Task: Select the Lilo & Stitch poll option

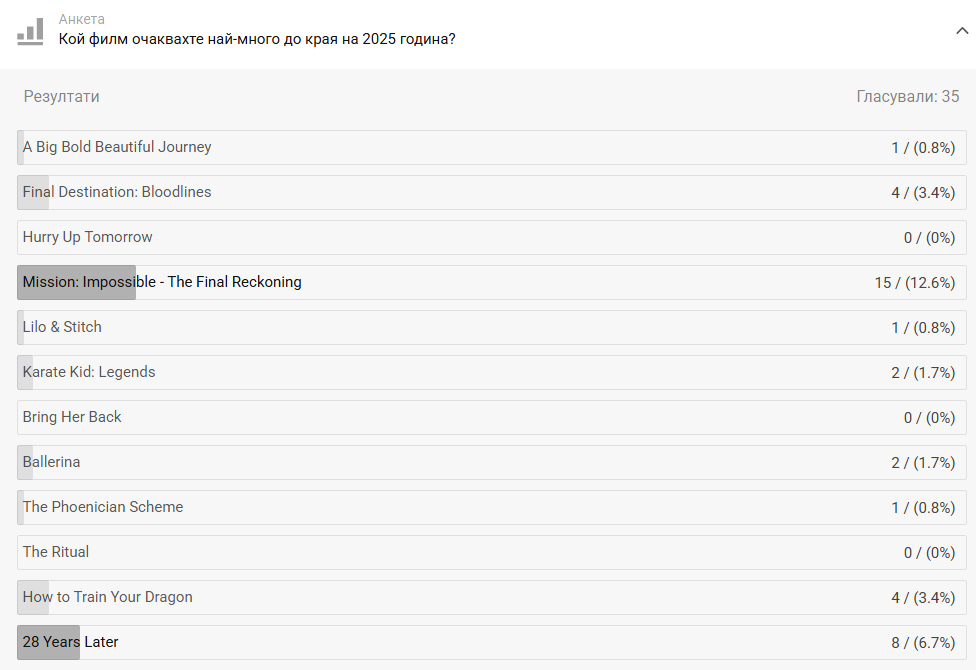Action: pyautogui.click(x=492, y=328)
